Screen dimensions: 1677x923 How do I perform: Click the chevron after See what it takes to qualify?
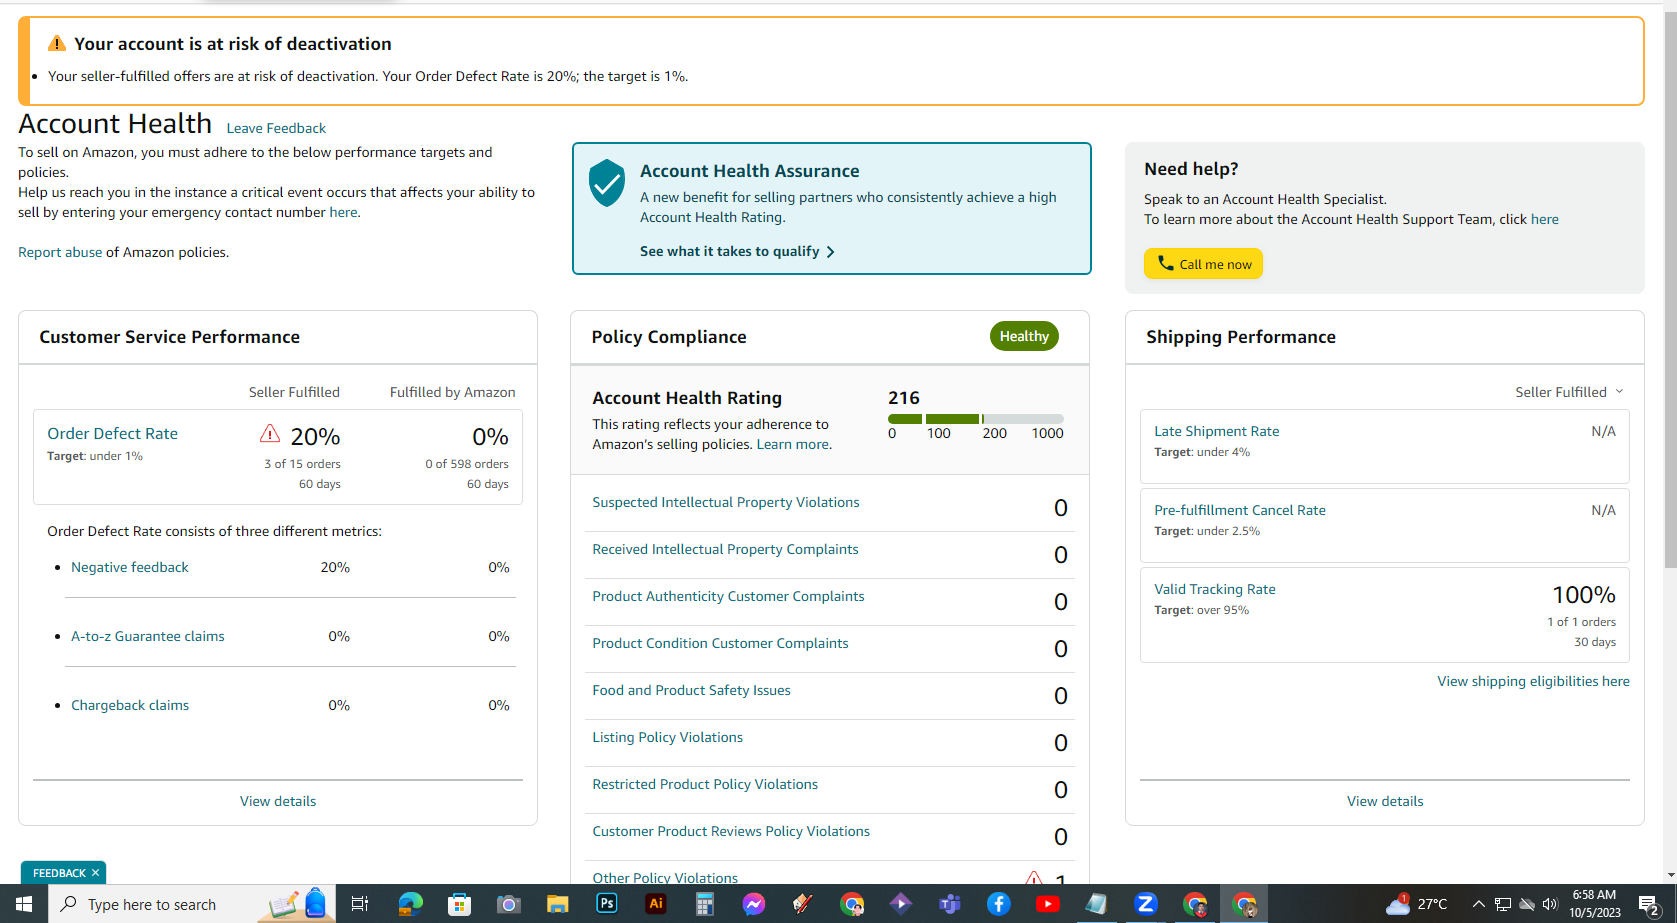(830, 252)
